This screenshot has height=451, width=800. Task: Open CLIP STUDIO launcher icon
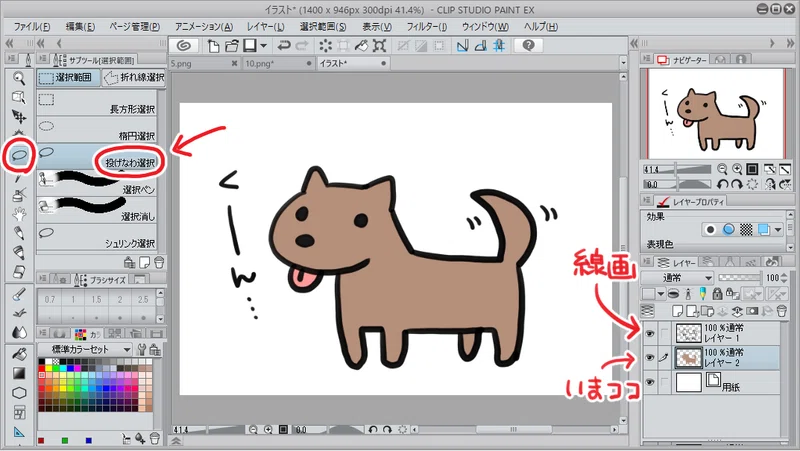184,46
